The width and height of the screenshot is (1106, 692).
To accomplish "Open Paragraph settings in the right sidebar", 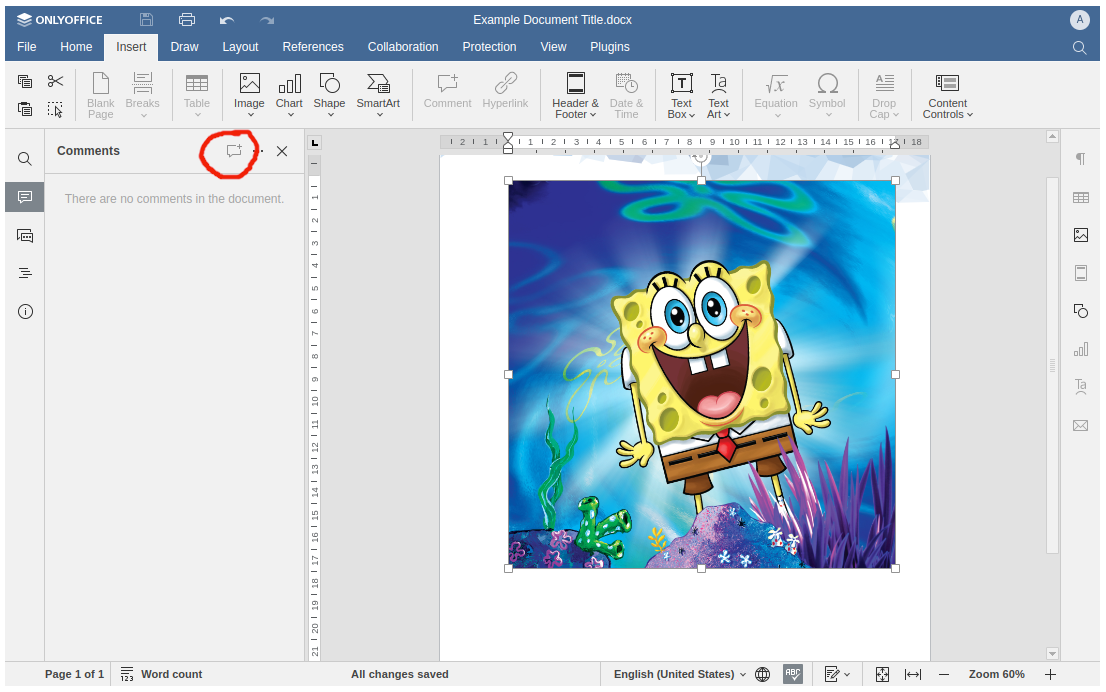I will 1081,159.
